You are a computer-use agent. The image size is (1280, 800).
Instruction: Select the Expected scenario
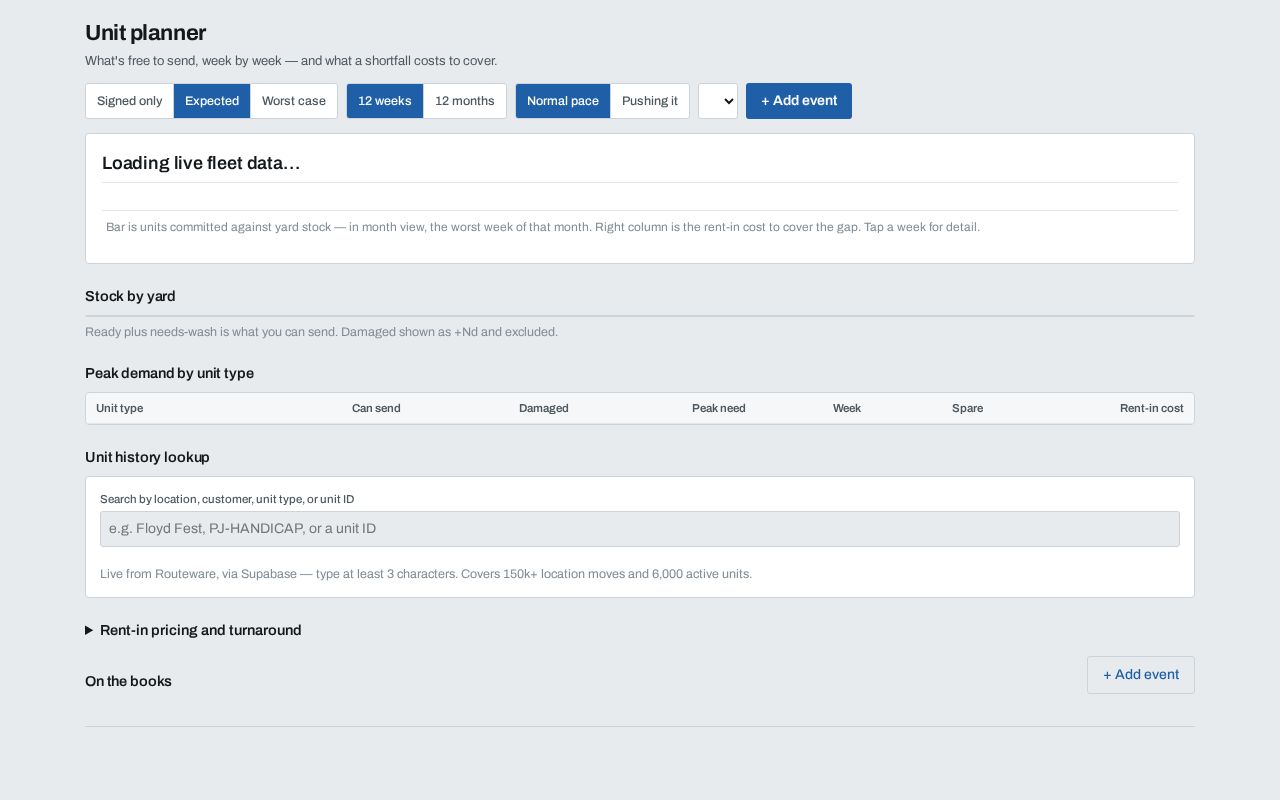212,101
